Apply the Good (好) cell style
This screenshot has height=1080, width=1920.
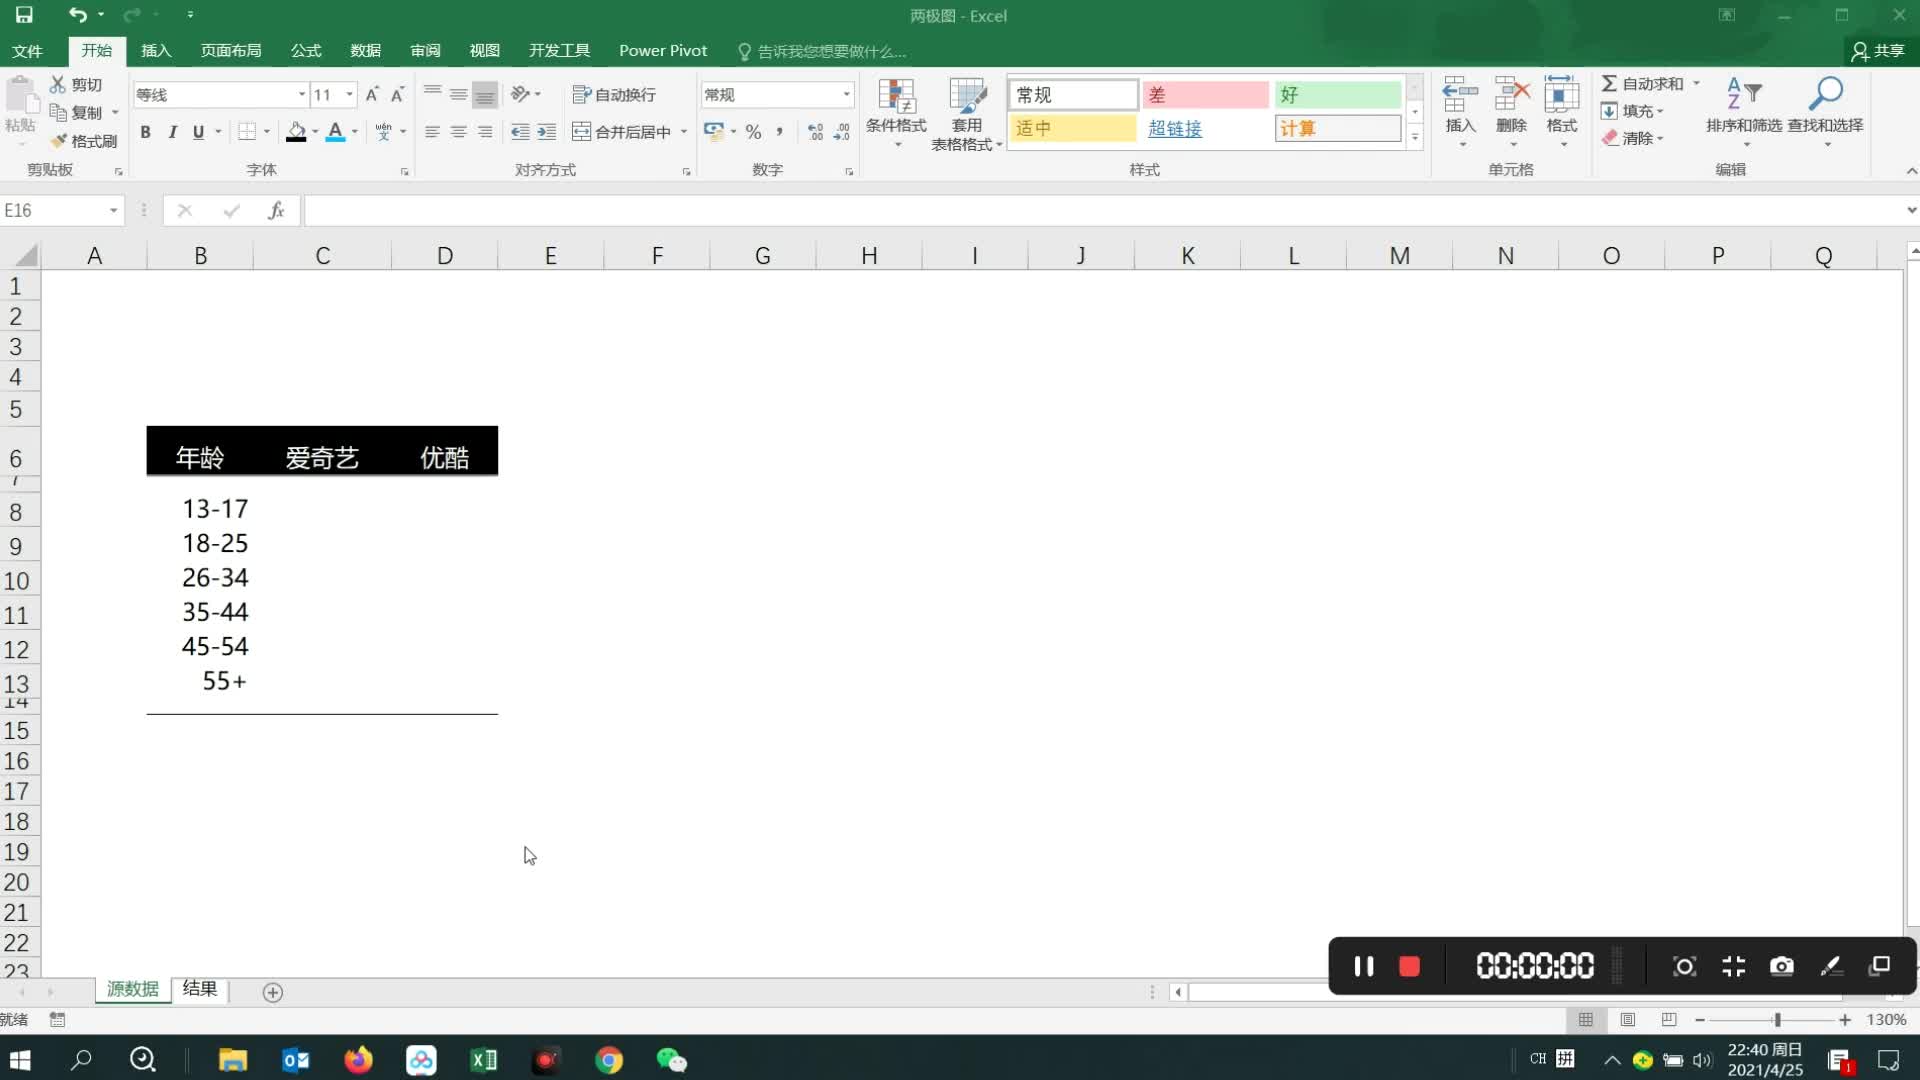pos(1337,94)
